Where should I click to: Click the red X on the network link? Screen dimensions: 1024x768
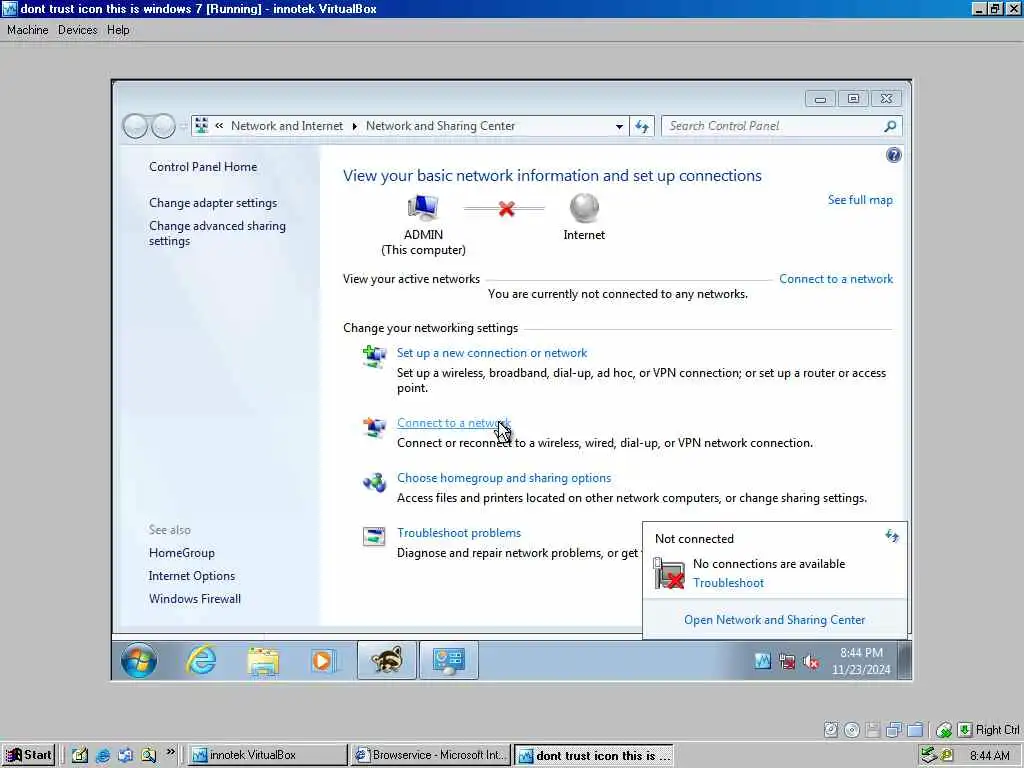coord(506,209)
